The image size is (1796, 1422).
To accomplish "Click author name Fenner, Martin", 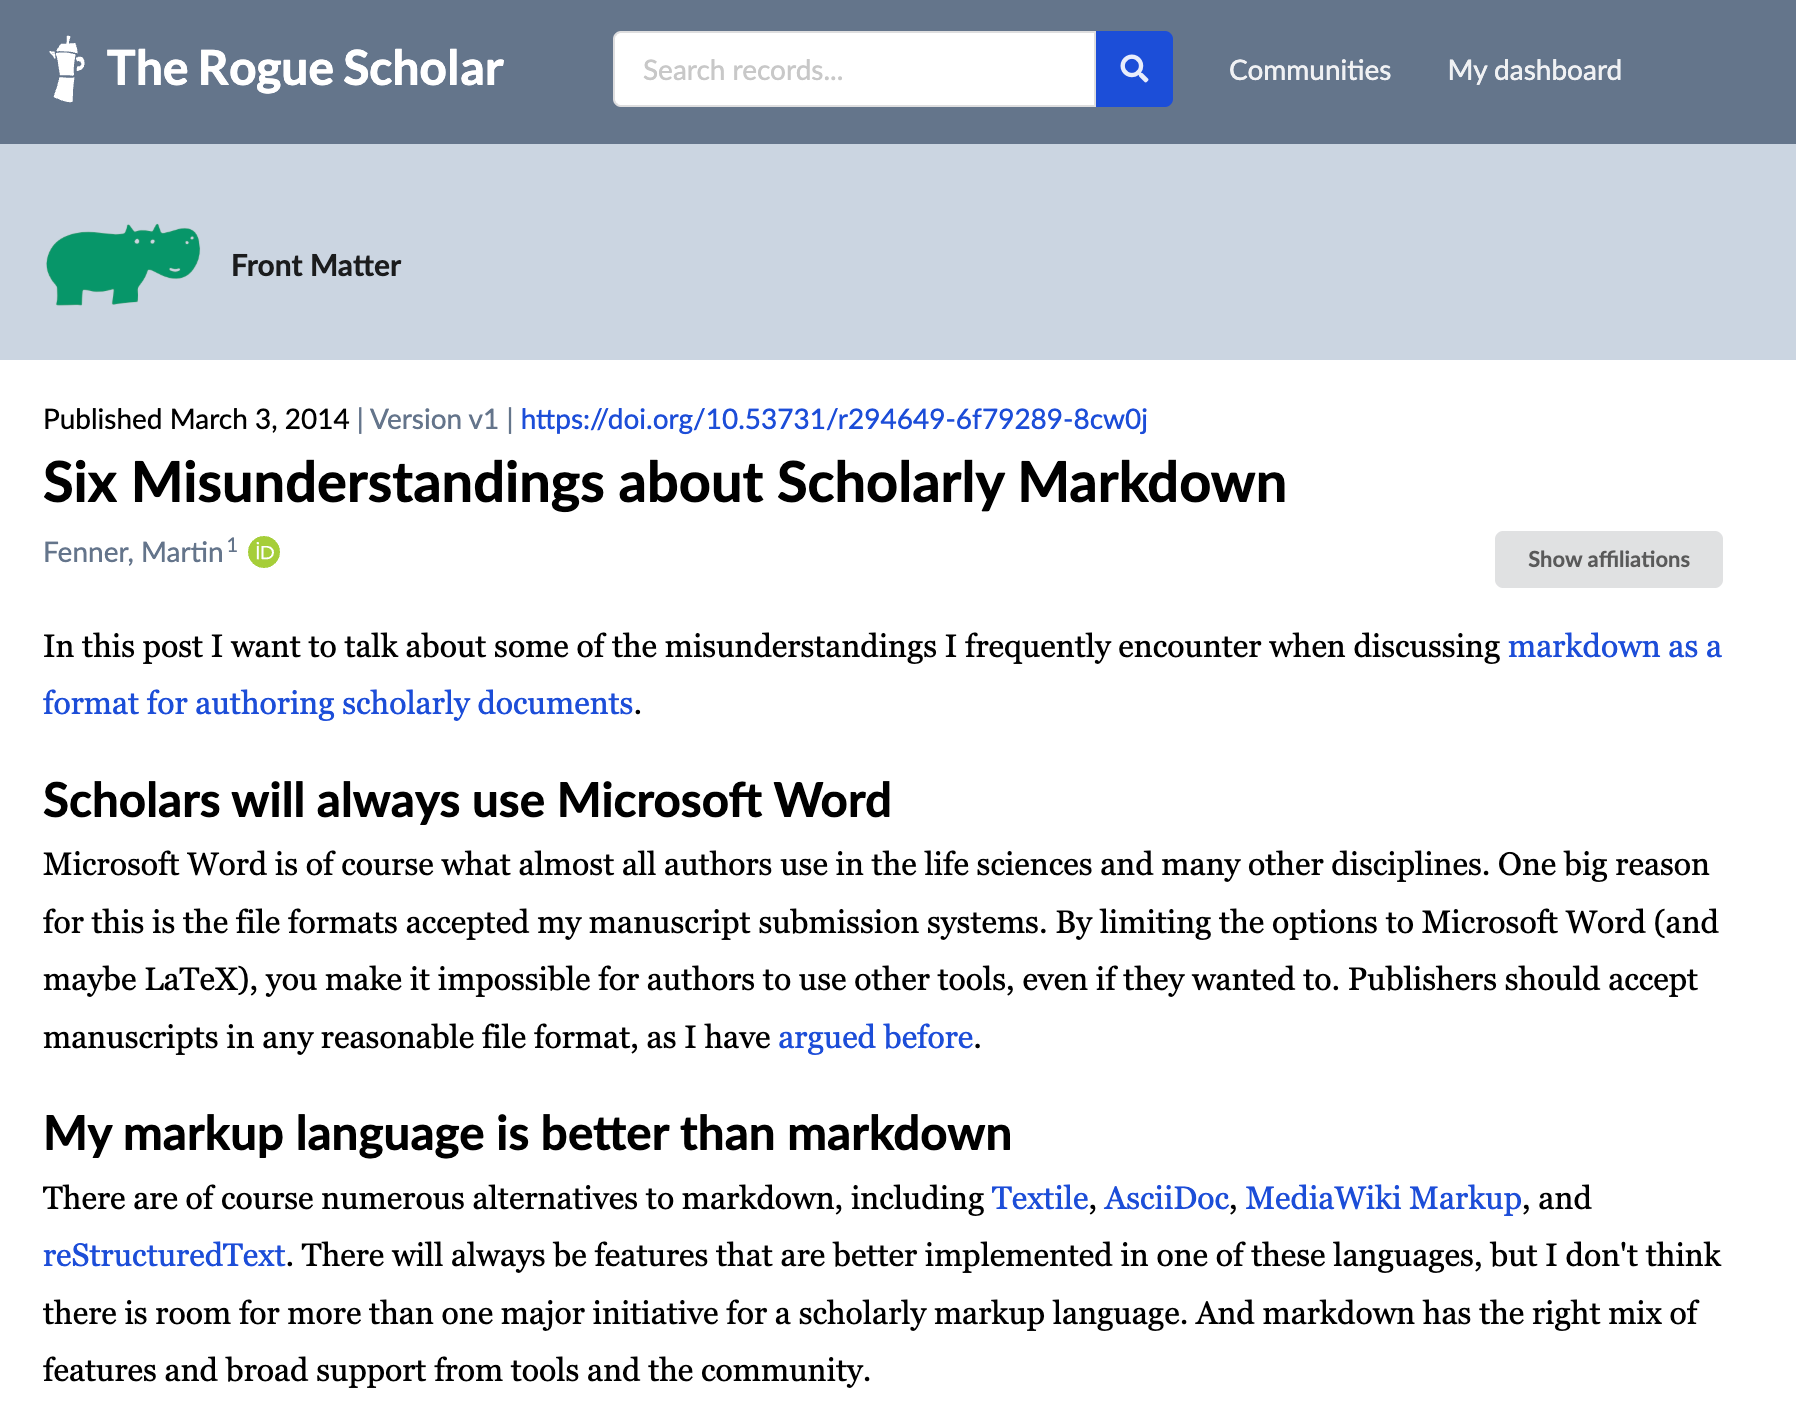I will point(133,552).
